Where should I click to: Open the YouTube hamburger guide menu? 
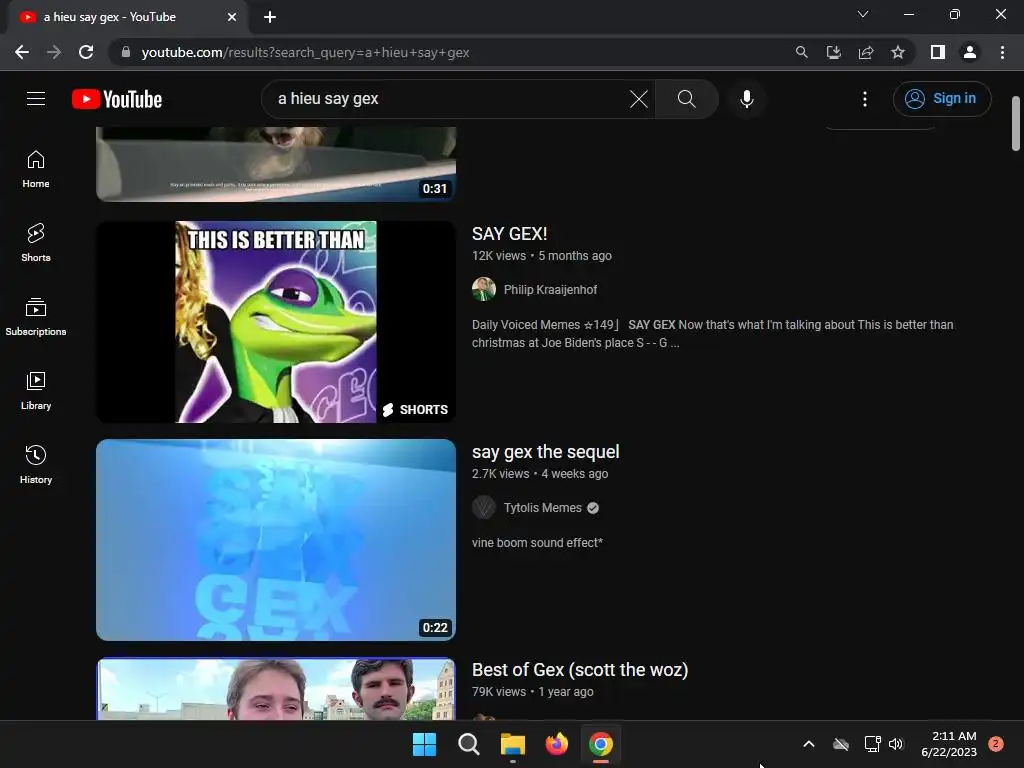(x=36, y=99)
